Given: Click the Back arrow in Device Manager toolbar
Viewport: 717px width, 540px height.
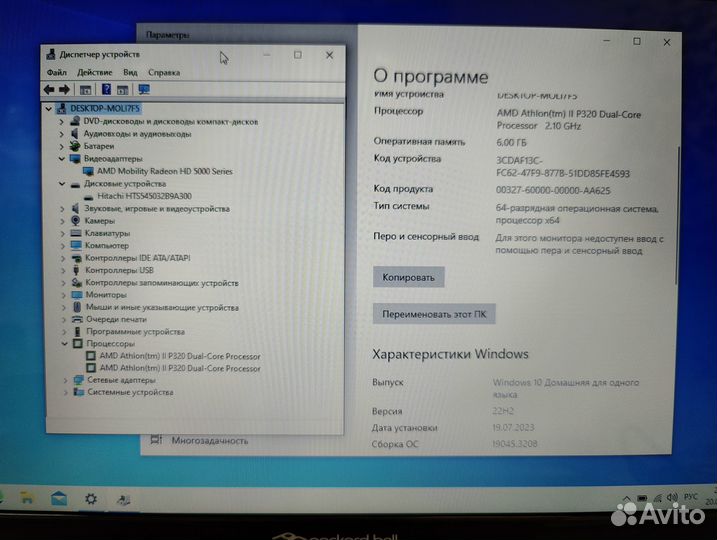Looking at the screenshot, I should click(49, 90).
